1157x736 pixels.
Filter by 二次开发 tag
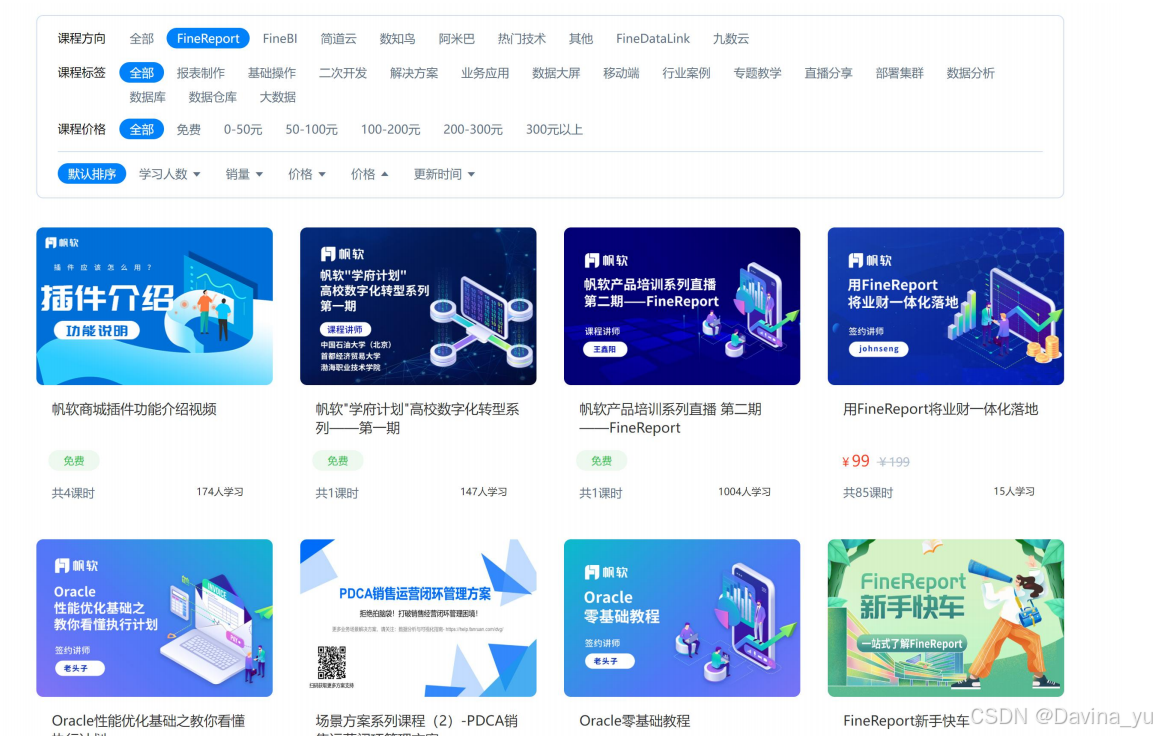pyautogui.click(x=342, y=73)
